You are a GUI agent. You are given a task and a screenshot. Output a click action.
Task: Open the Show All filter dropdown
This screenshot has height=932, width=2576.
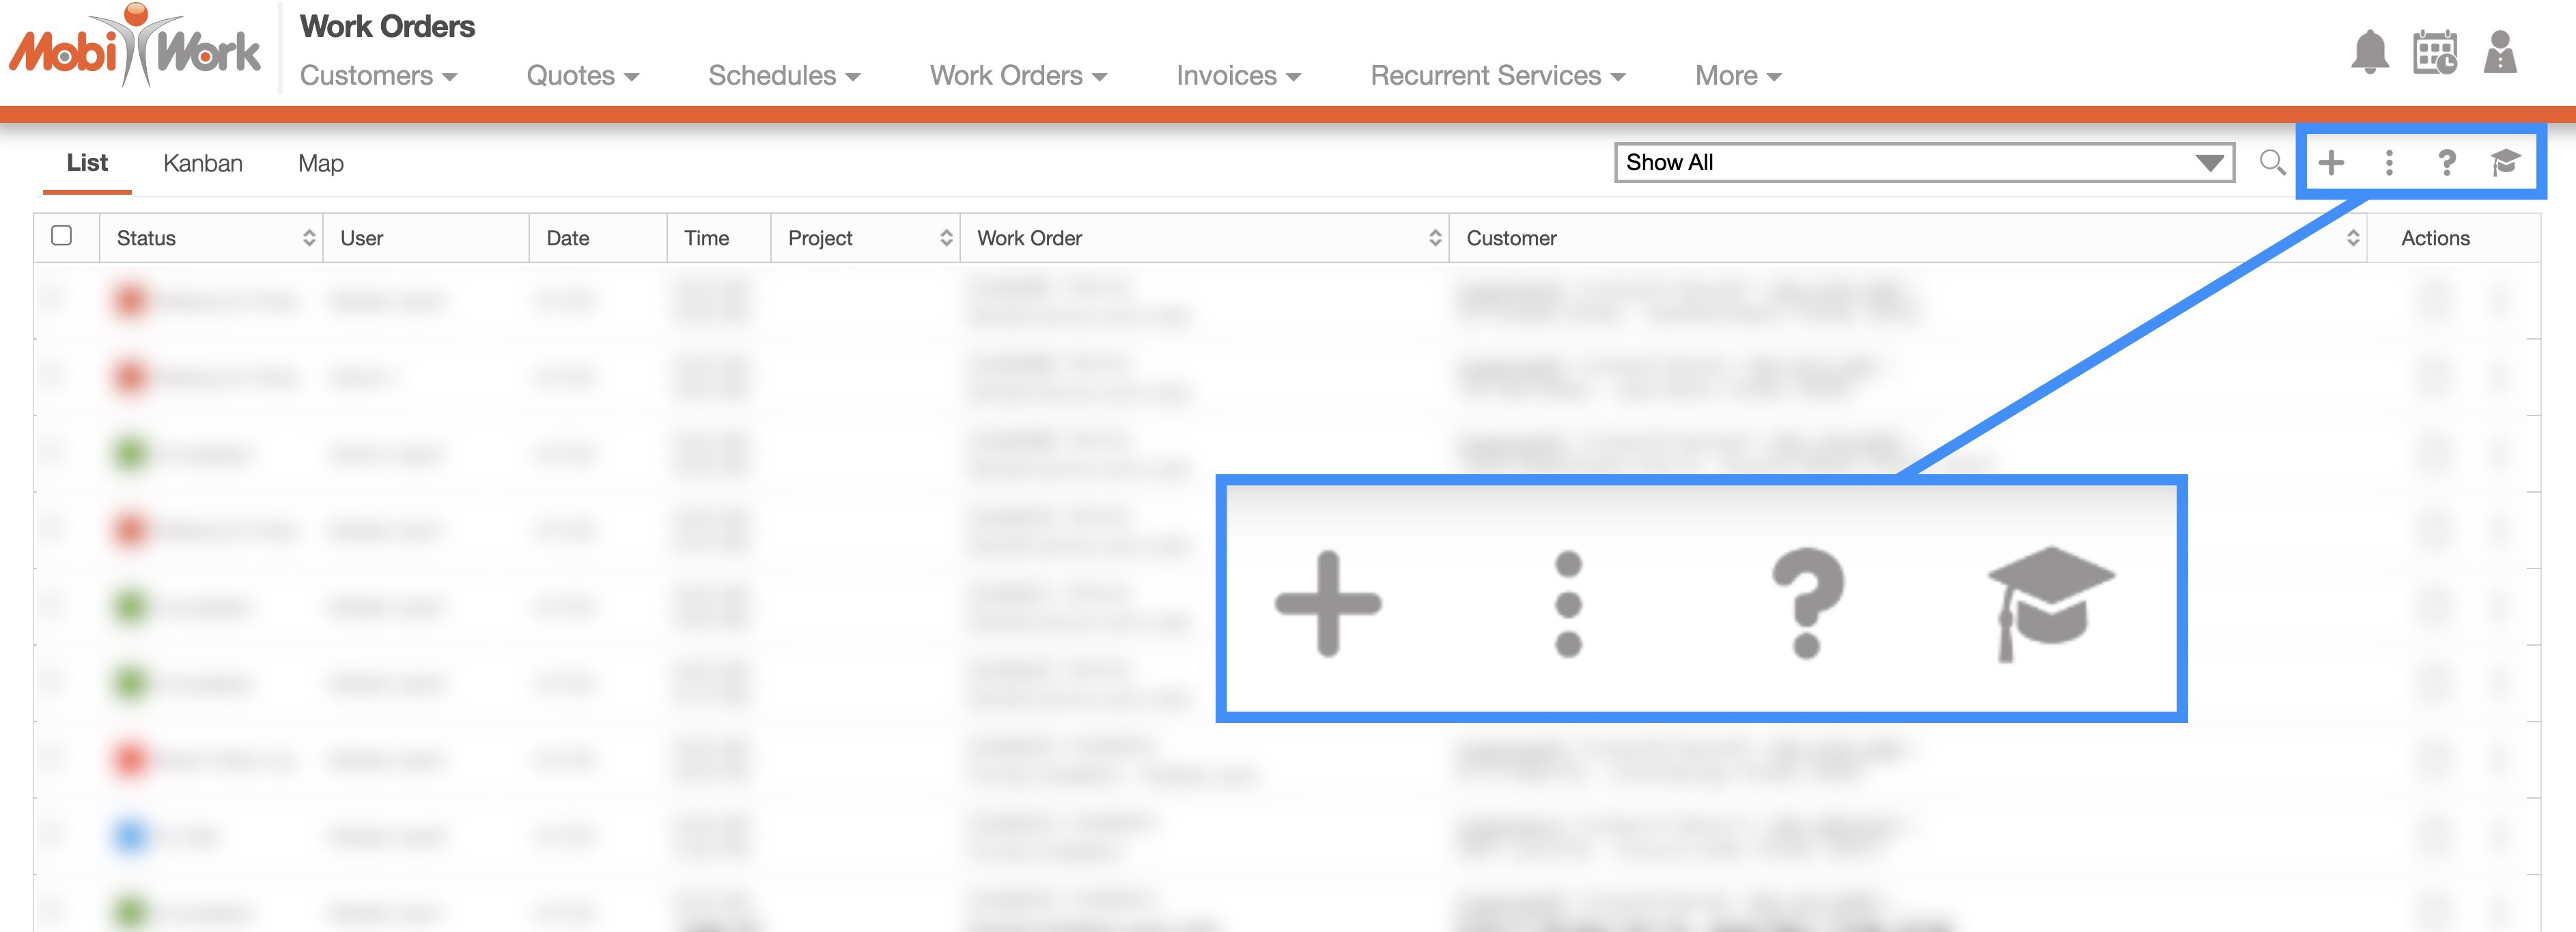pos(1923,162)
